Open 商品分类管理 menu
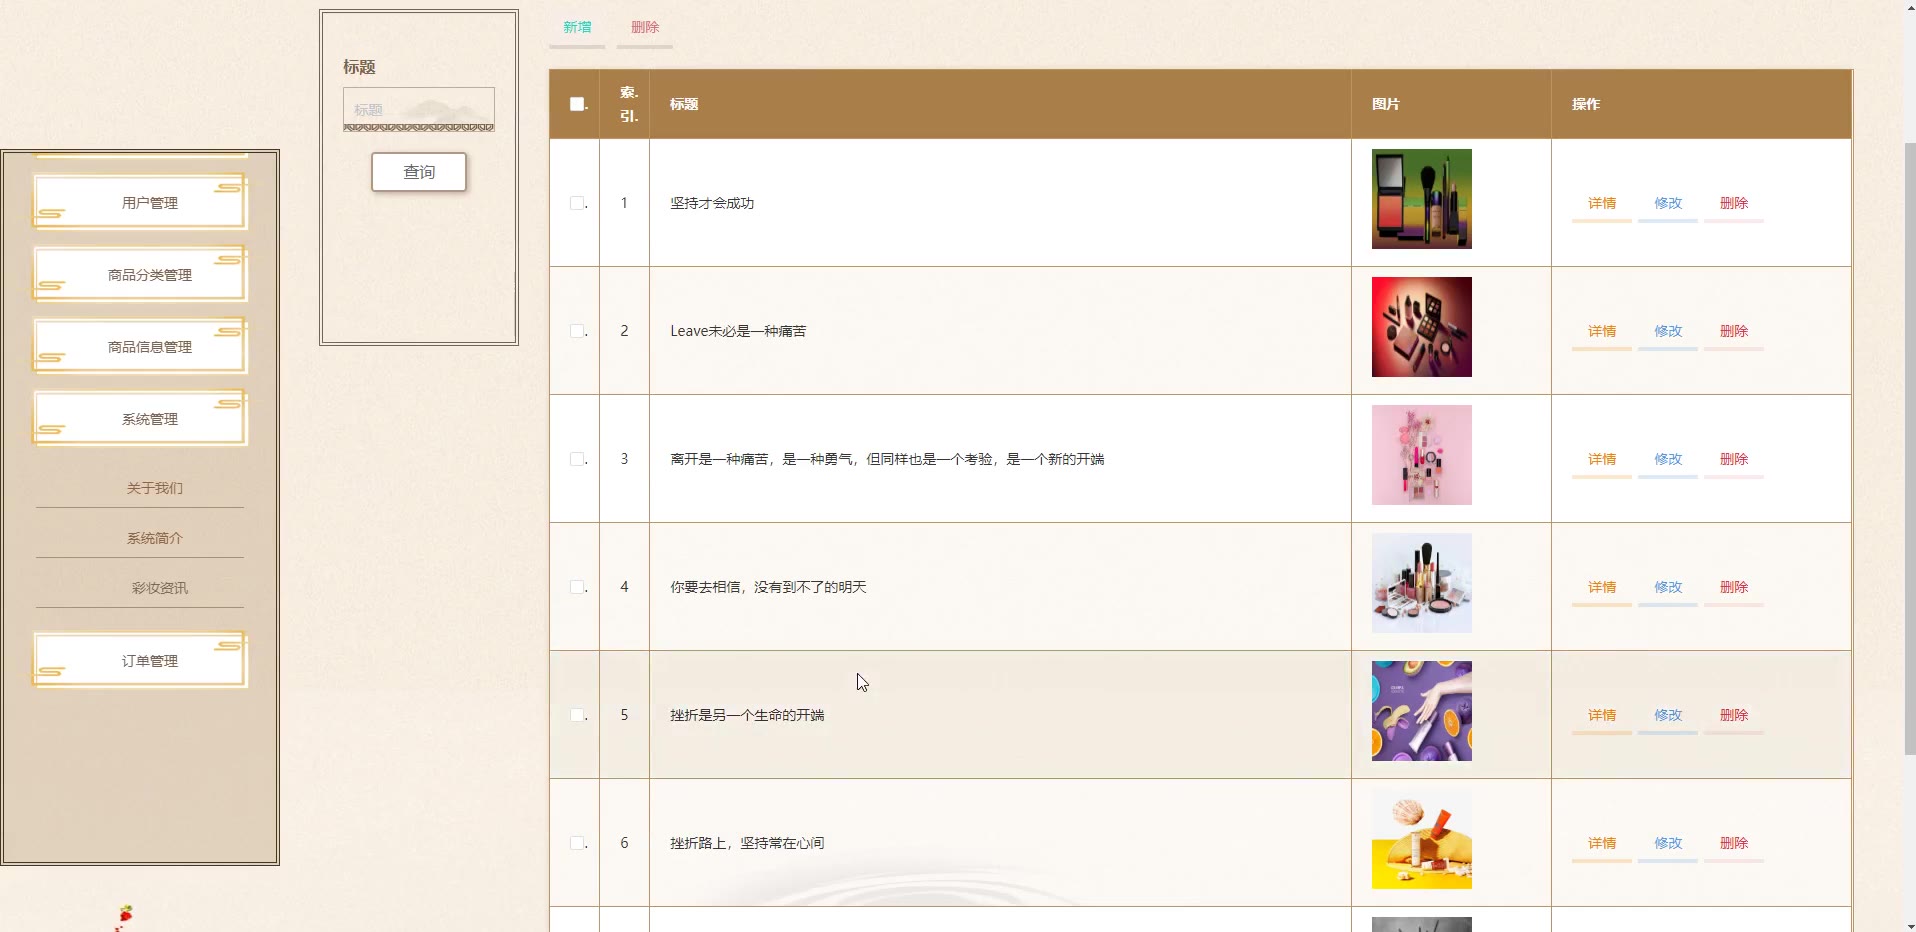 [x=140, y=274]
